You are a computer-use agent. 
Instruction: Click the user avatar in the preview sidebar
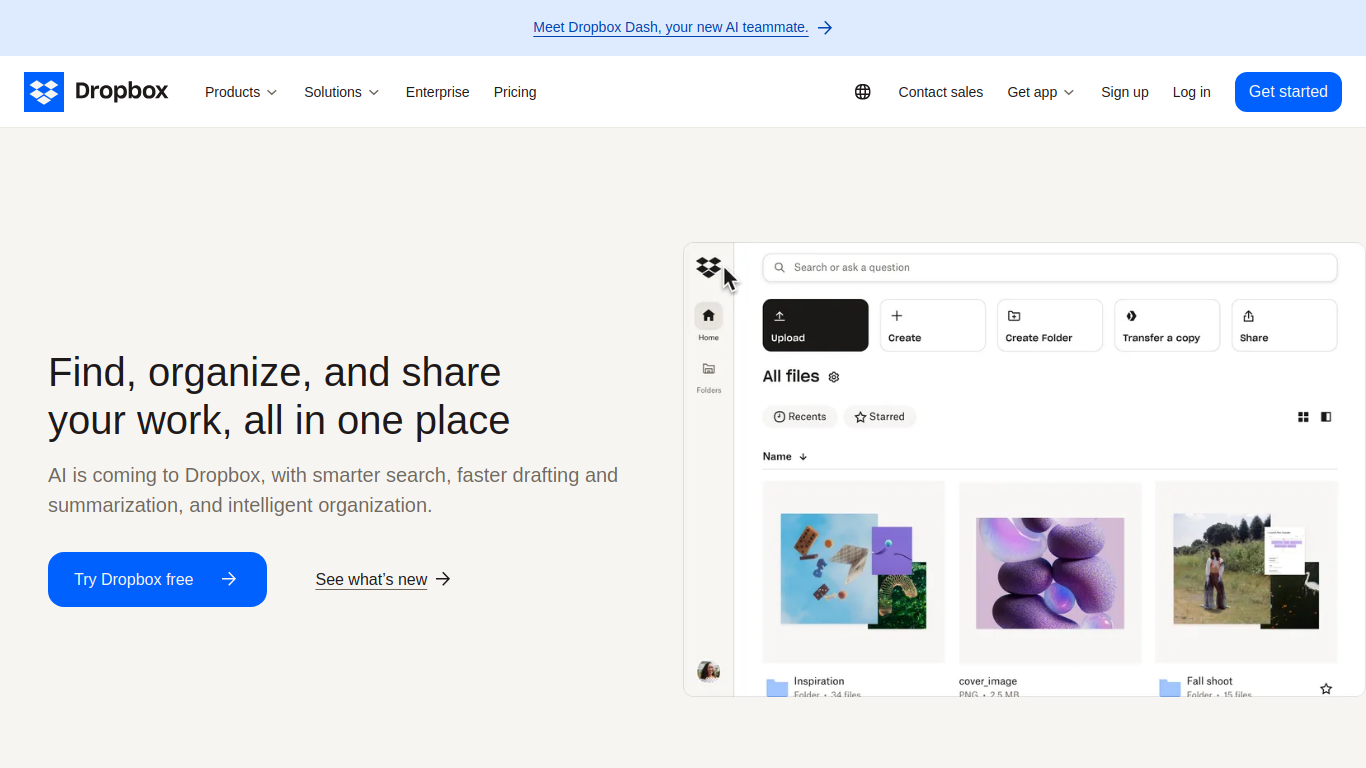pyautogui.click(x=709, y=671)
